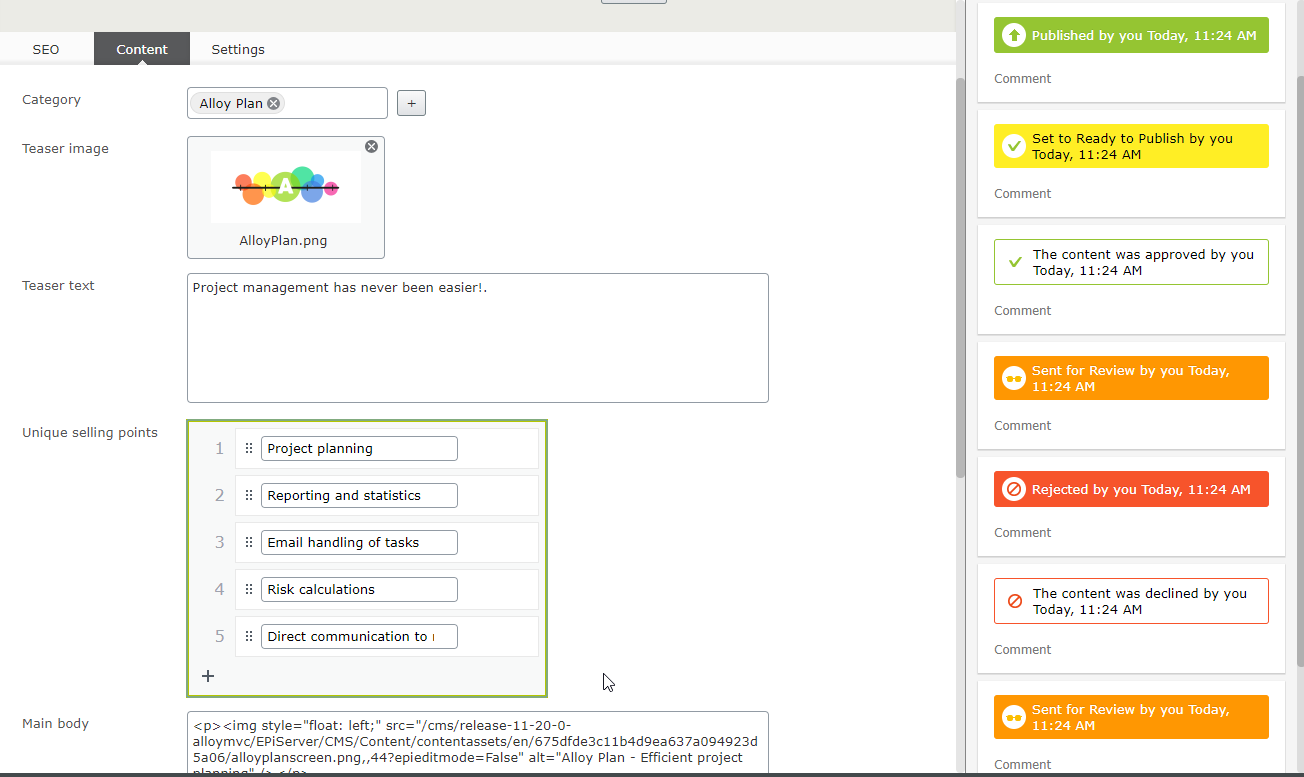Click the AlloyPlan.png teaser thumbnail
The width and height of the screenshot is (1304, 777).
tap(285, 187)
